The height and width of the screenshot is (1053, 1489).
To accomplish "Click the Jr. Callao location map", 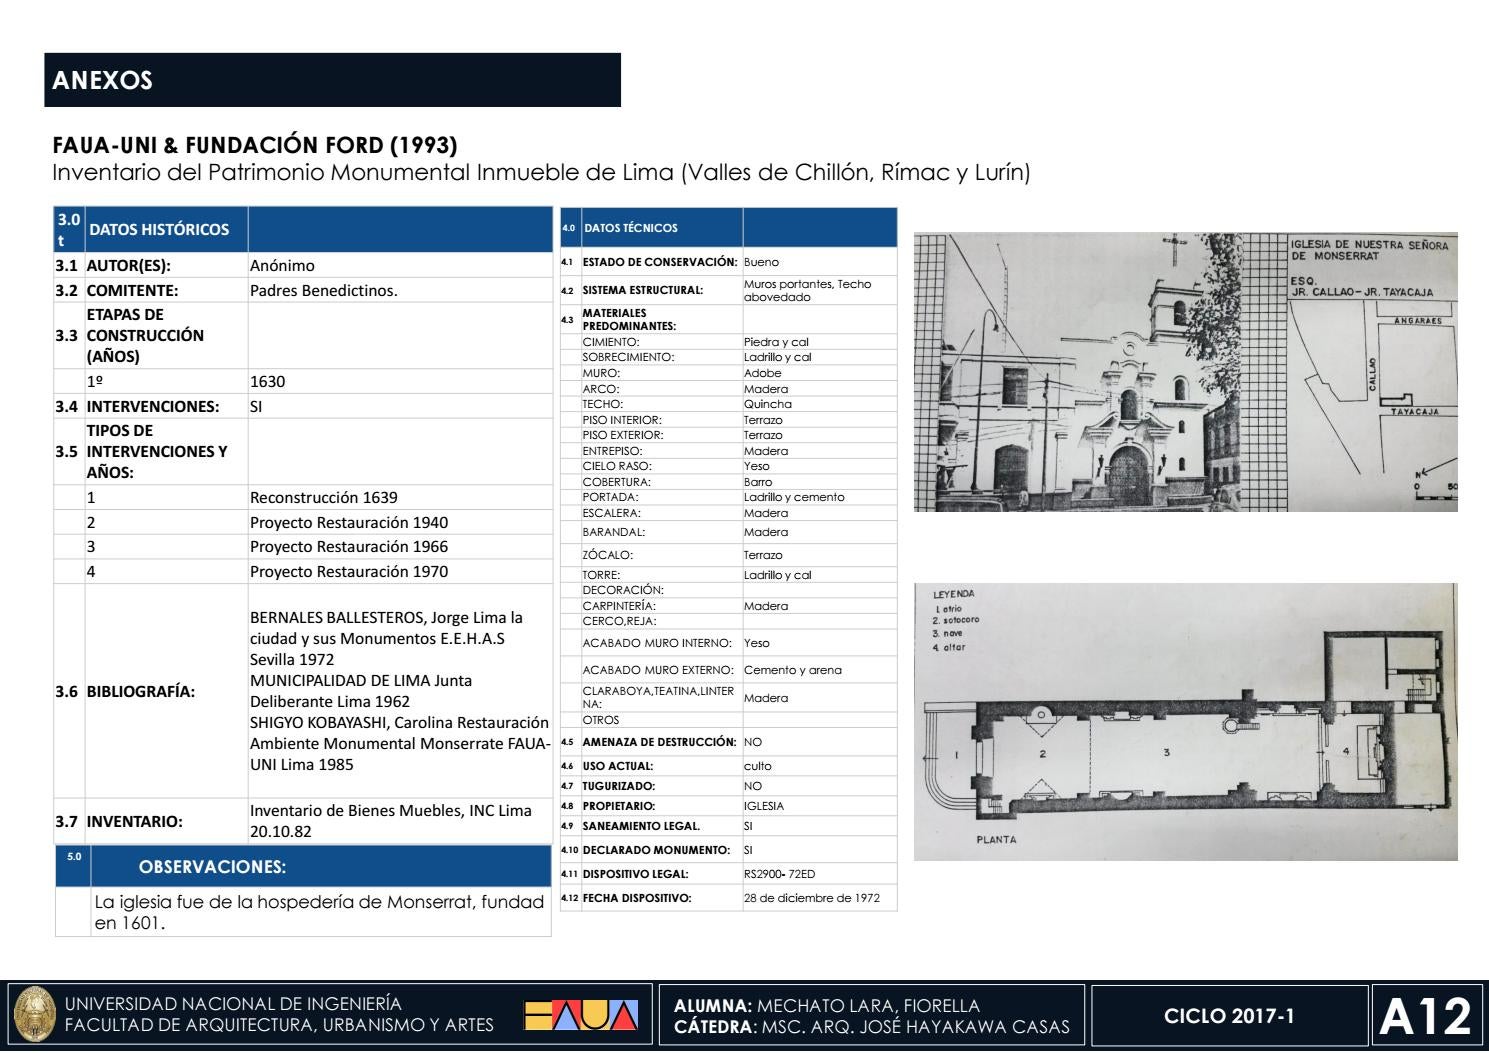I will (1372, 372).
